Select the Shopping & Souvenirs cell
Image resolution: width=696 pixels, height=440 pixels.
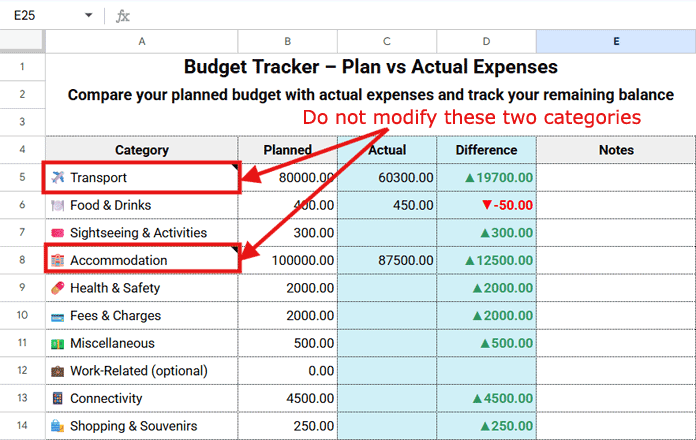pos(142,426)
